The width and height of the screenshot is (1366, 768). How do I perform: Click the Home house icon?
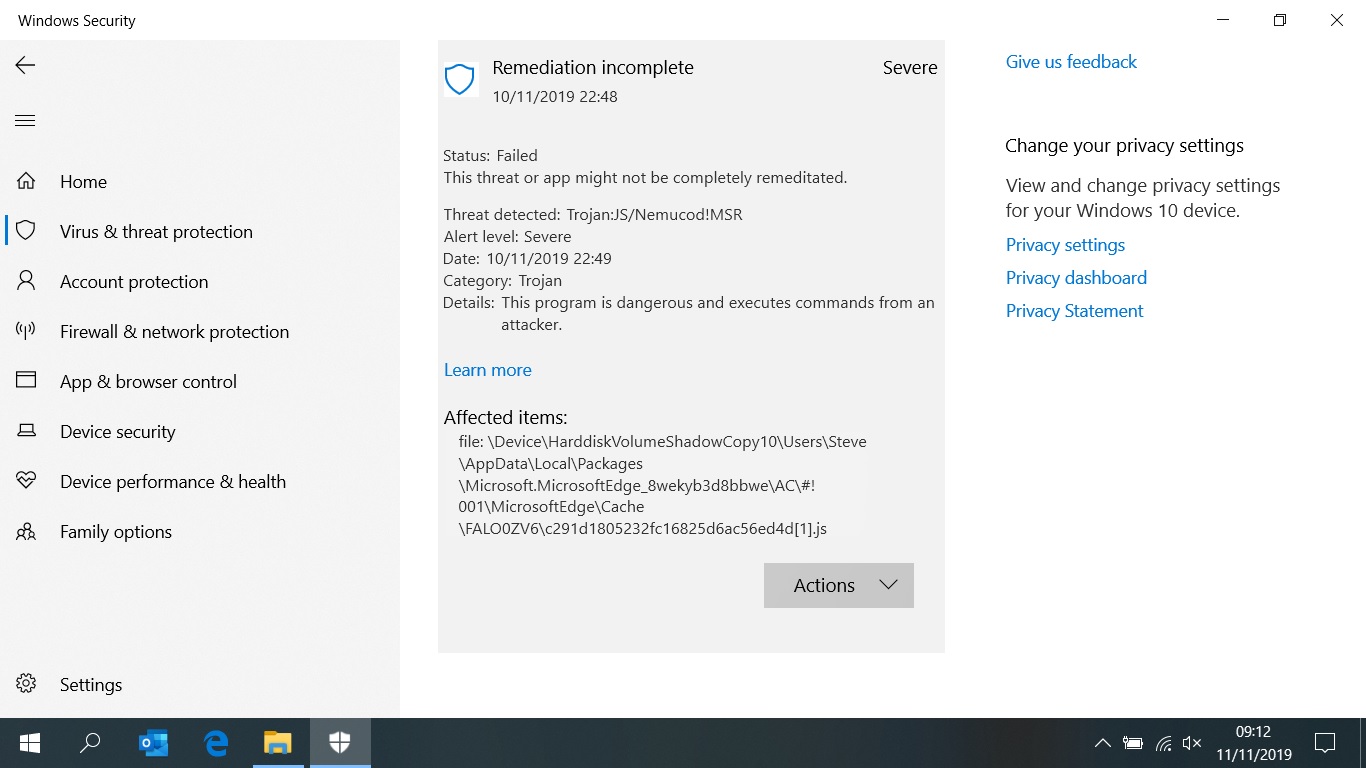[26, 181]
